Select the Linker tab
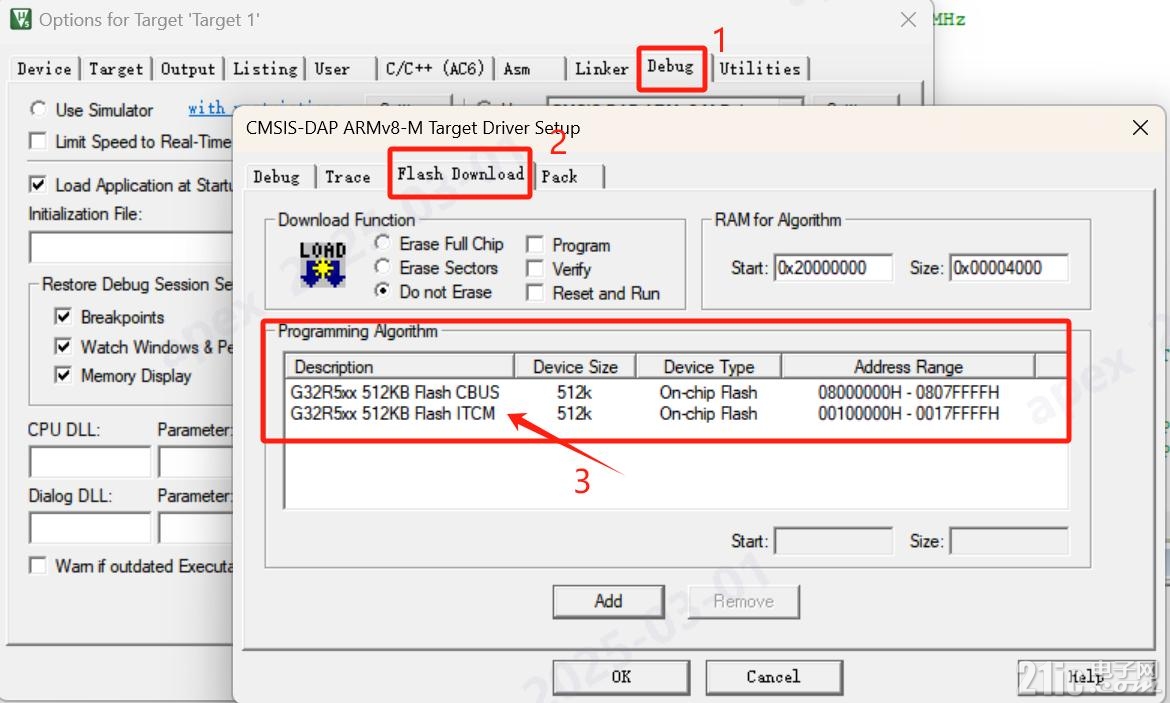The image size is (1170, 703). pos(601,69)
